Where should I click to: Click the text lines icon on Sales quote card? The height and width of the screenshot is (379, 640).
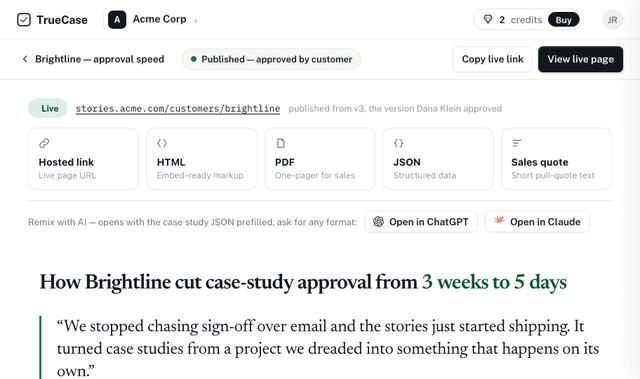(x=517, y=143)
